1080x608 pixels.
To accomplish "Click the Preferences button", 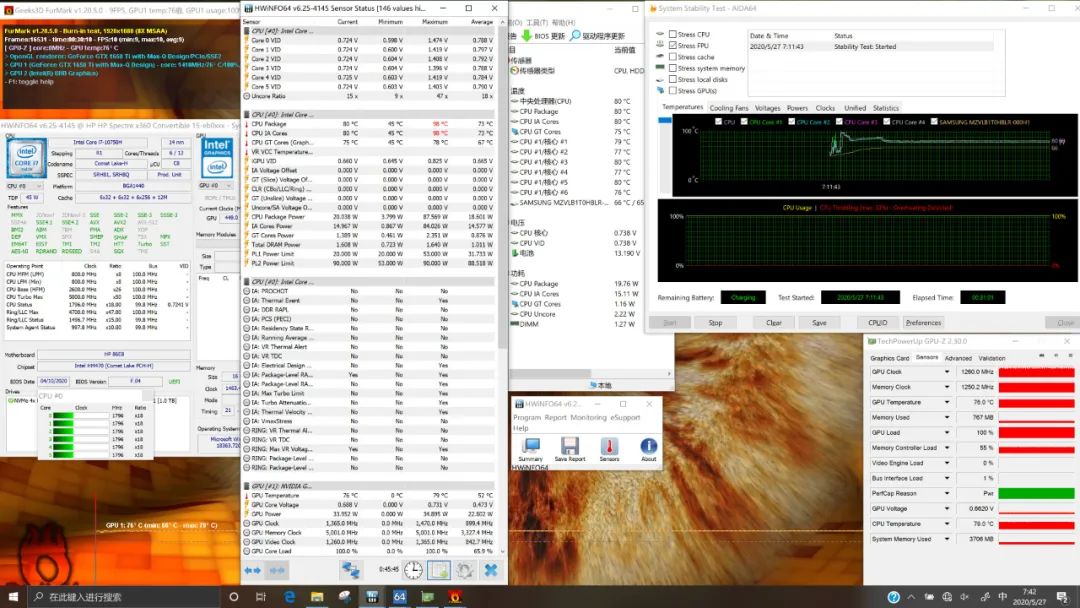I will pyautogui.click(x=923, y=323).
